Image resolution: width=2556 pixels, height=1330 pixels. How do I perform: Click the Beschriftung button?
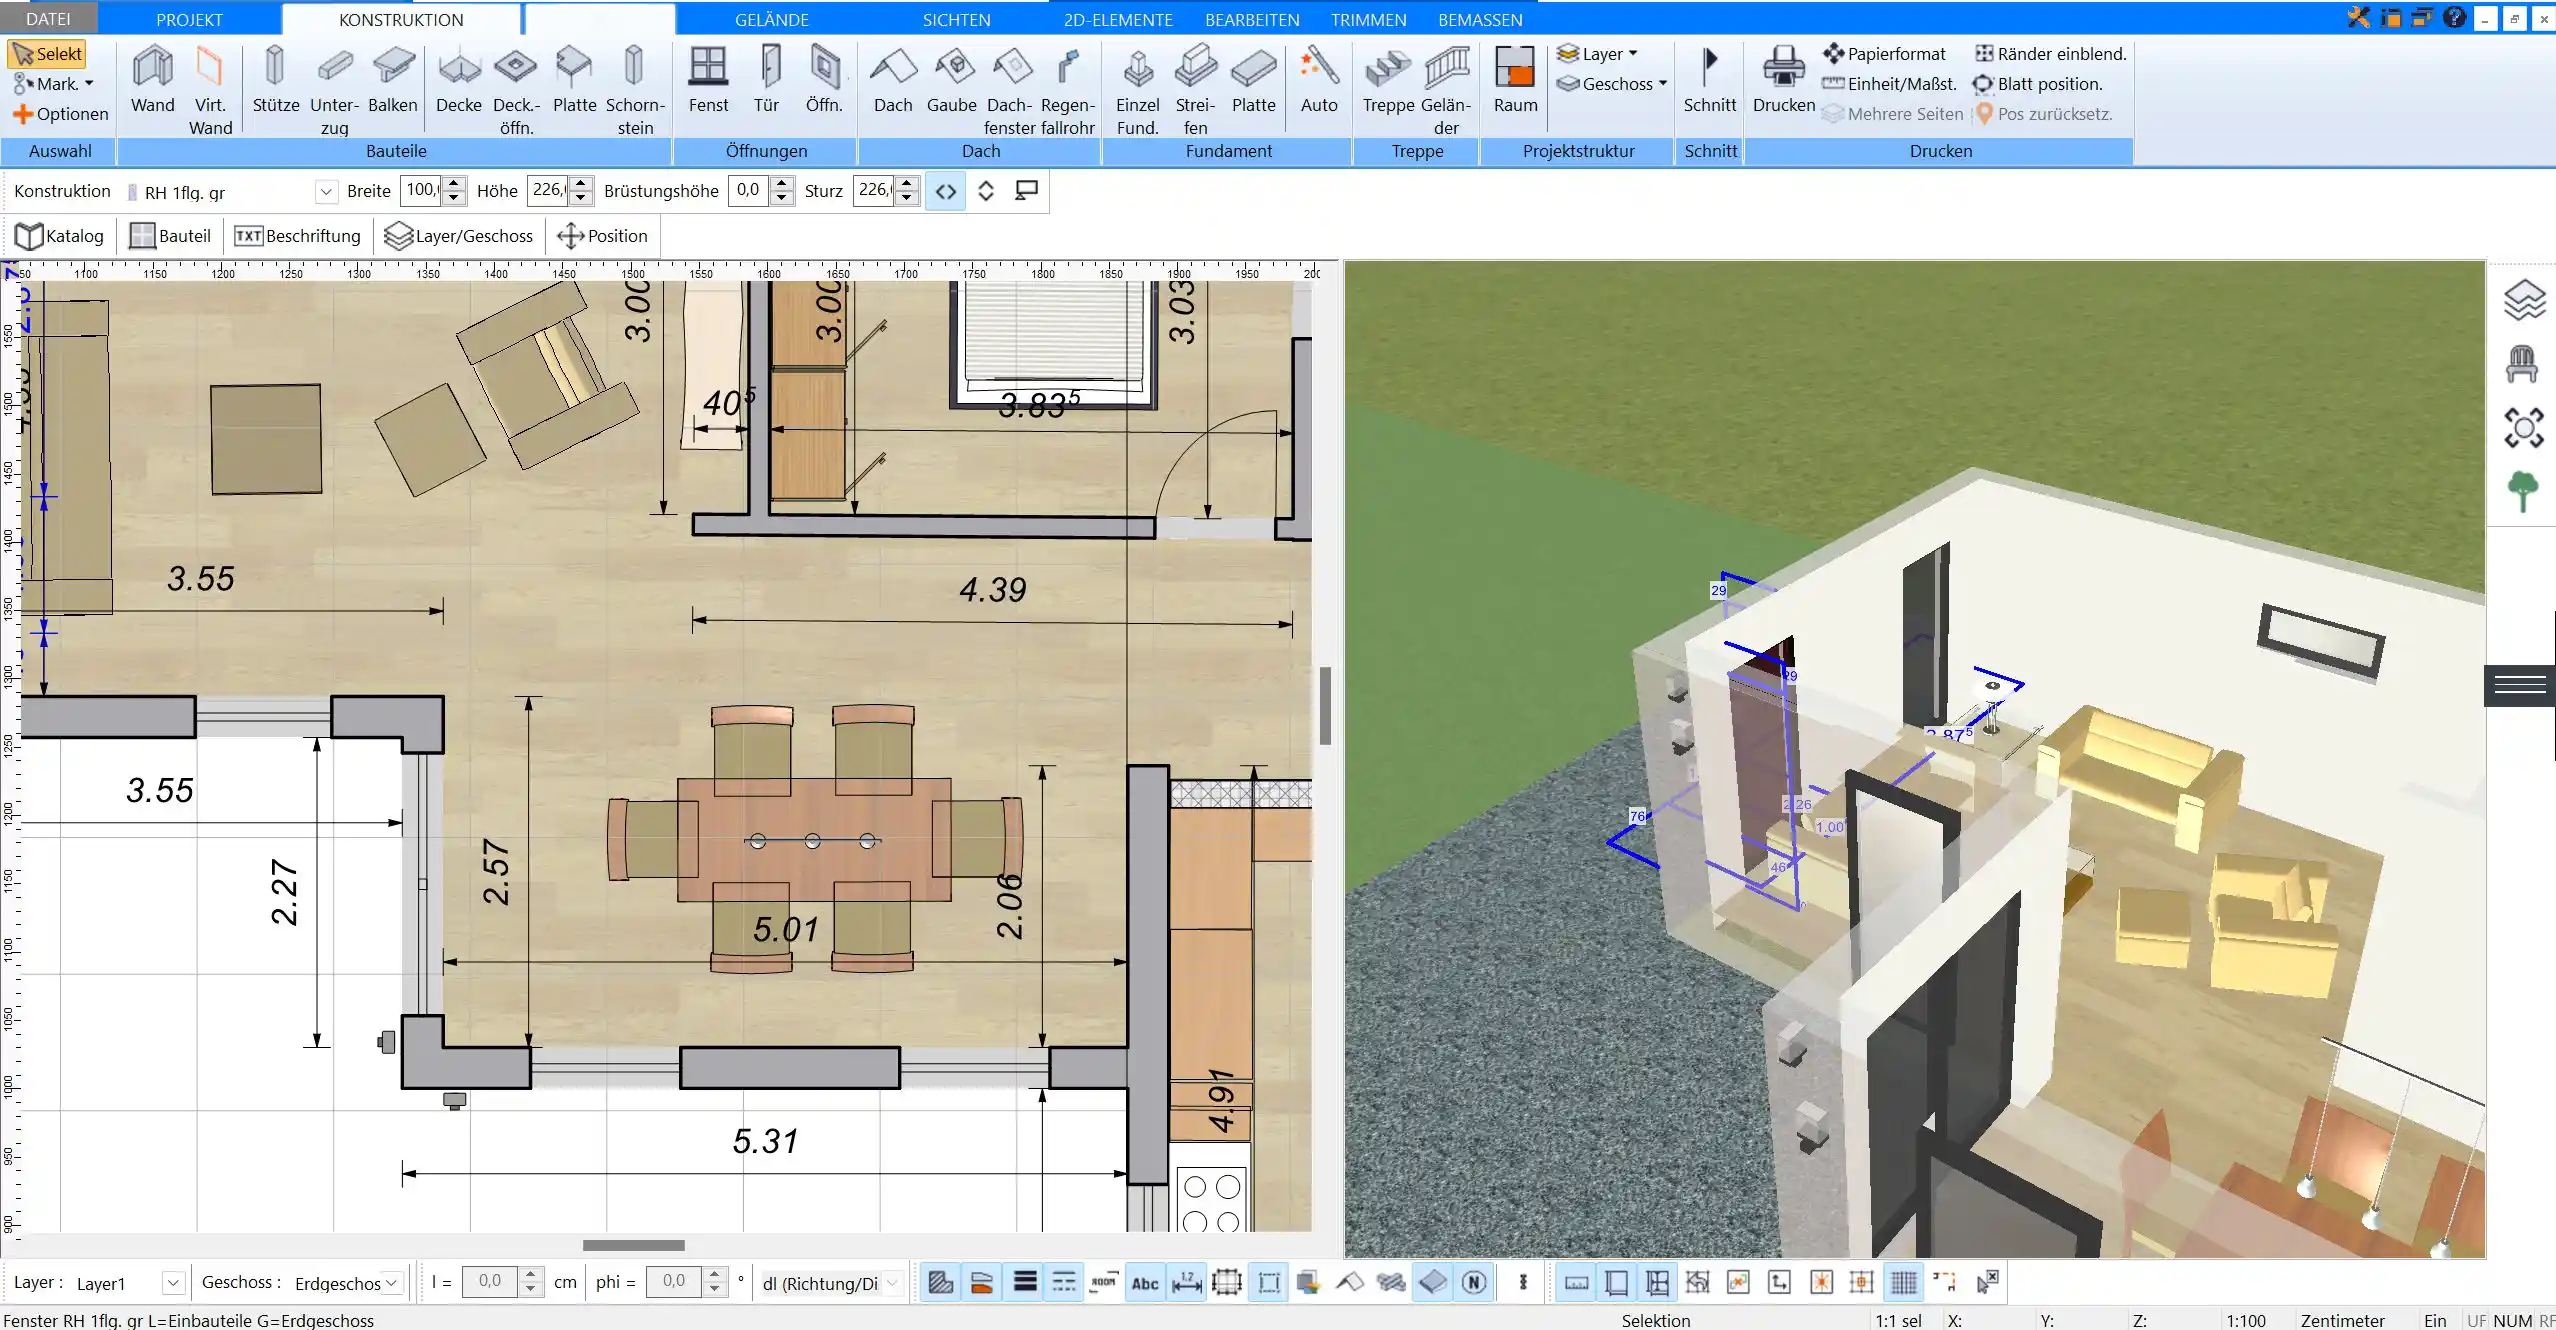tap(297, 236)
